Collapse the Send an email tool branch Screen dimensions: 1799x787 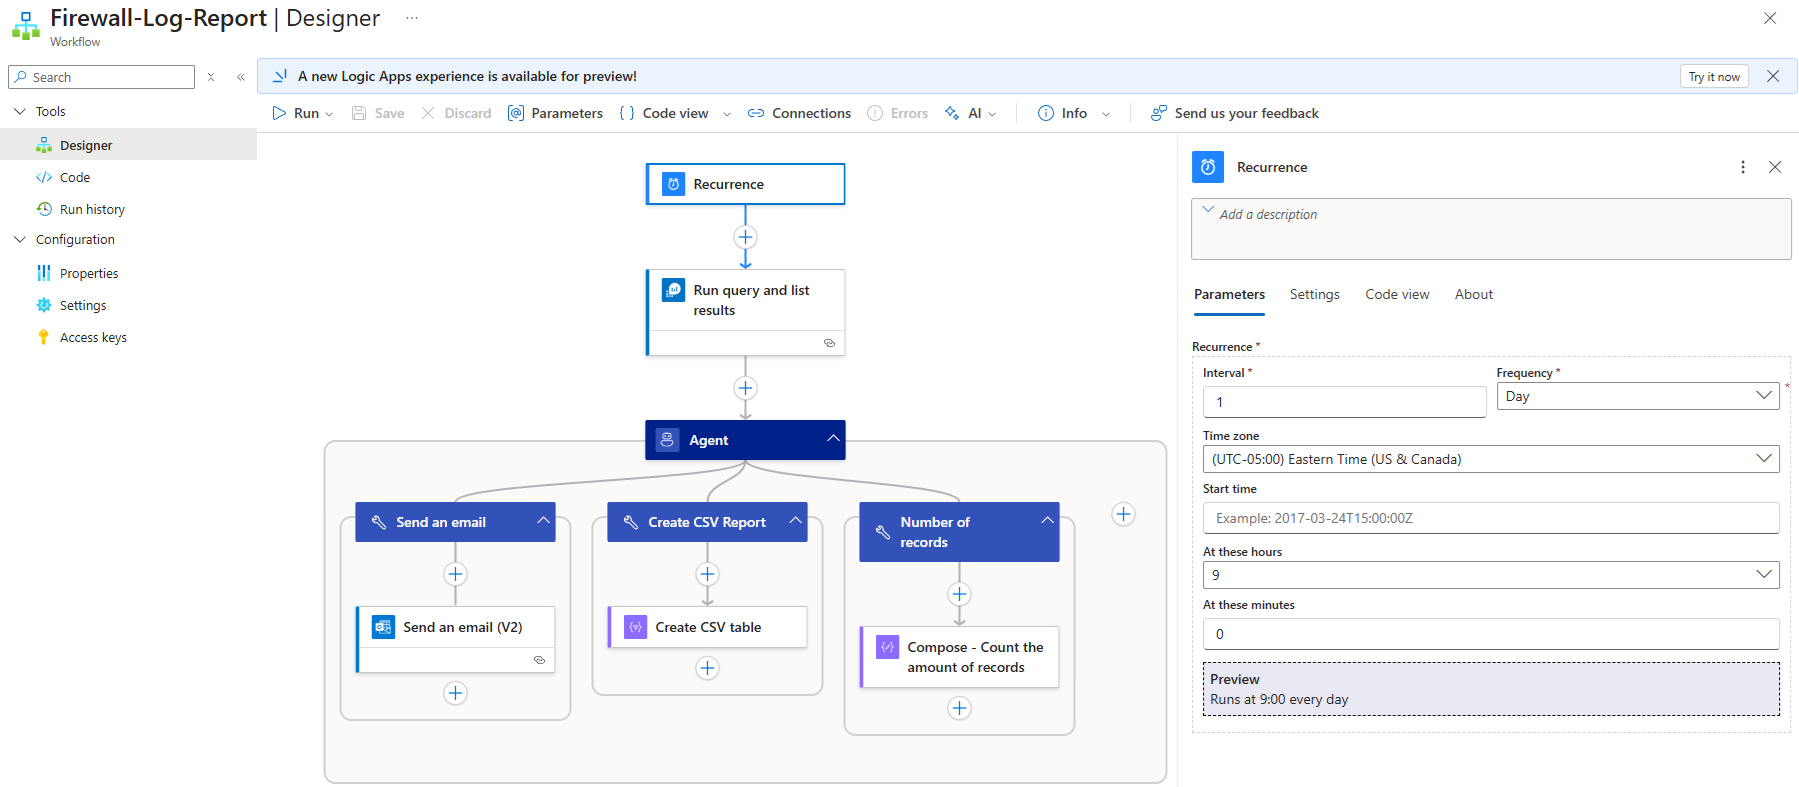[543, 521]
